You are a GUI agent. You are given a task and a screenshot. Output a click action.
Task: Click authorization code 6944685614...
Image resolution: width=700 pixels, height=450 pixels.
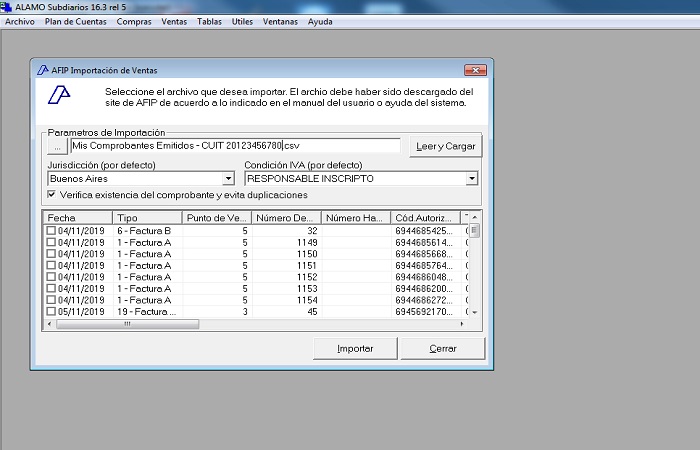pos(424,242)
